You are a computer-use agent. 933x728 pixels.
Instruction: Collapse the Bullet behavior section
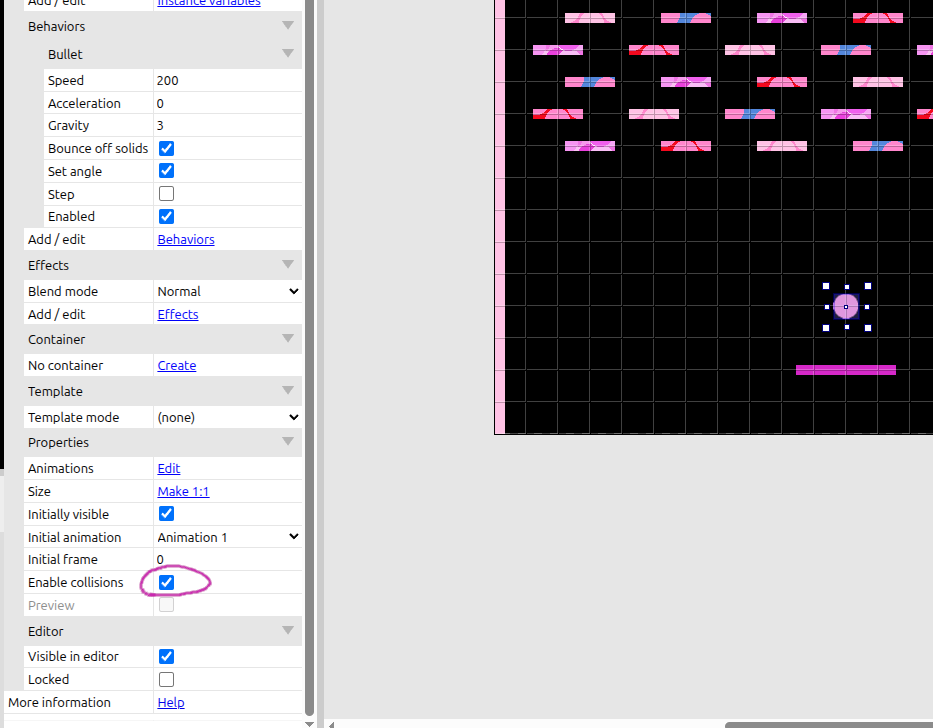[x=288, y=54]
